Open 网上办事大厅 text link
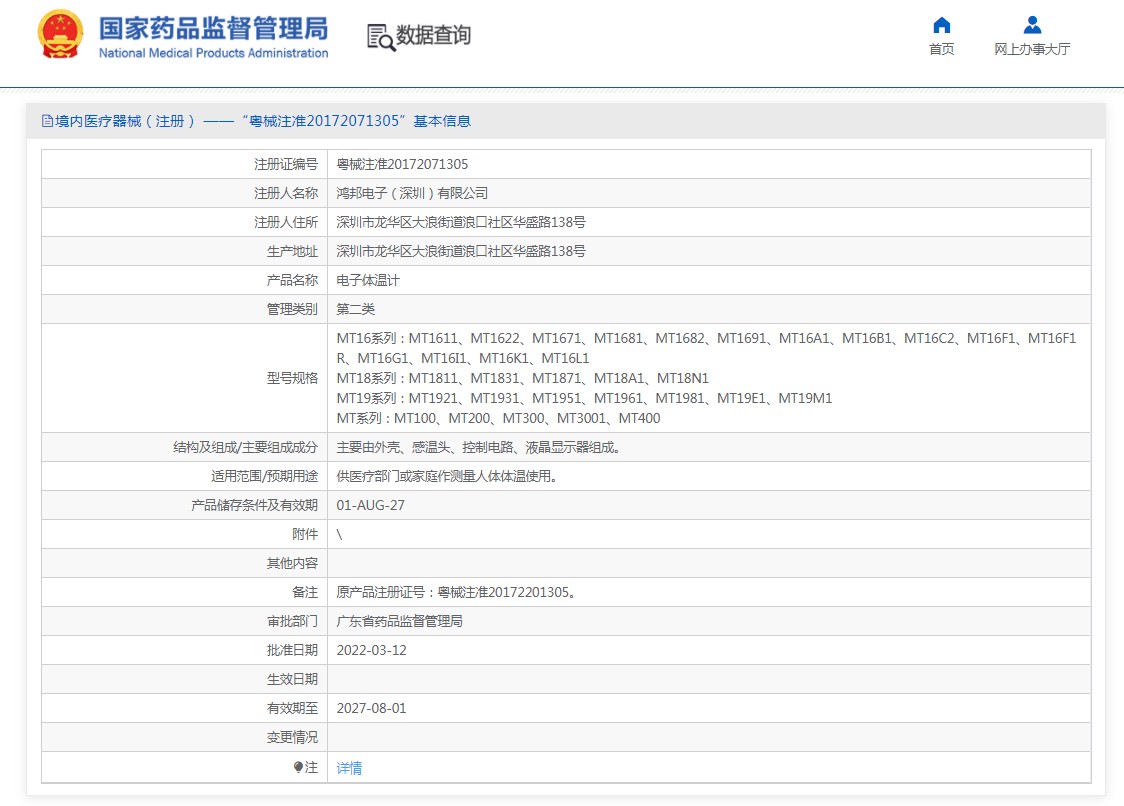The height and width of the screenshot is (806, 1124). pos(1032,49)
